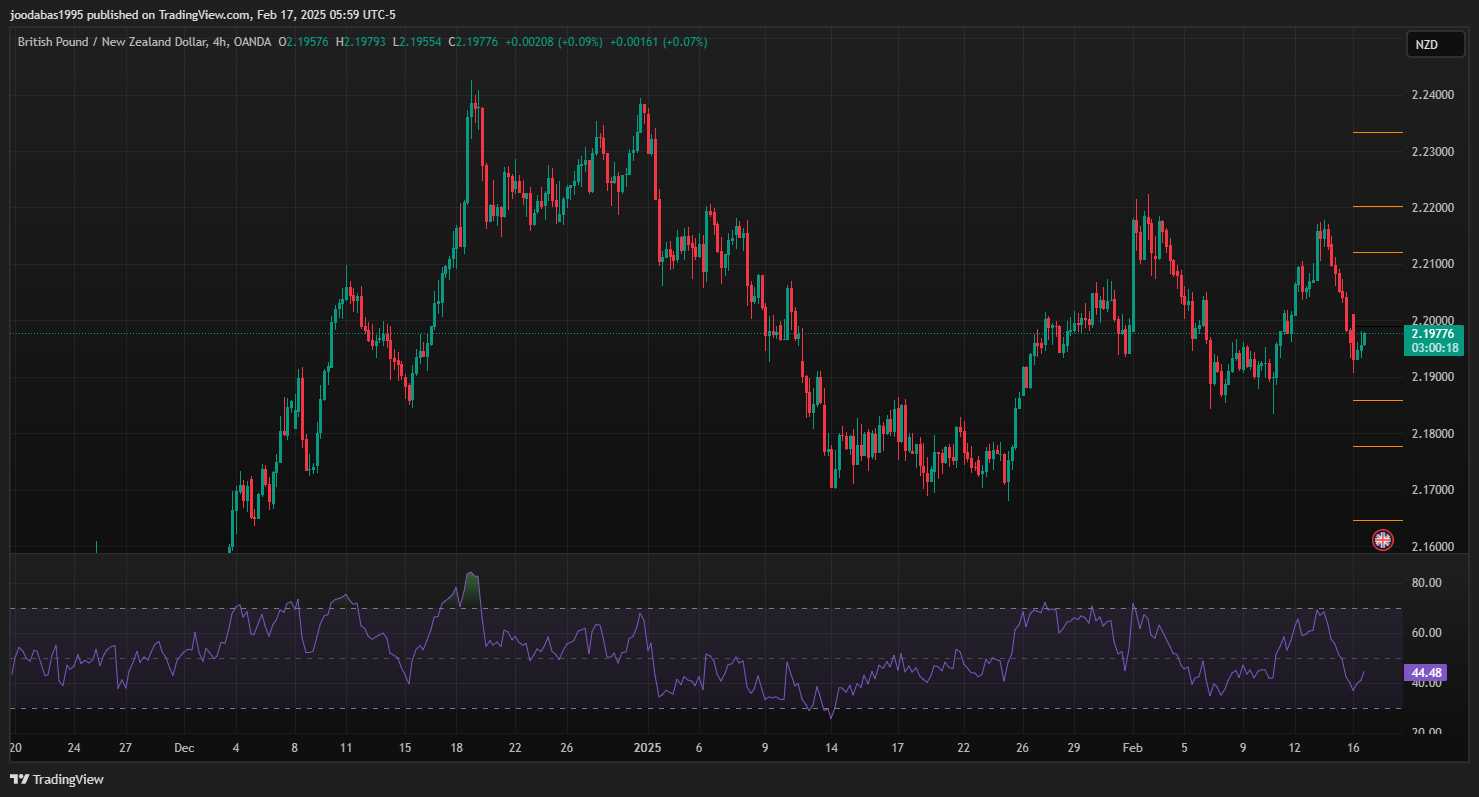This screenshot has width=1479, height=797.
Task: Select the topmost orange horizontal line above 2.23000
Action: click(x=1378, y=133)
